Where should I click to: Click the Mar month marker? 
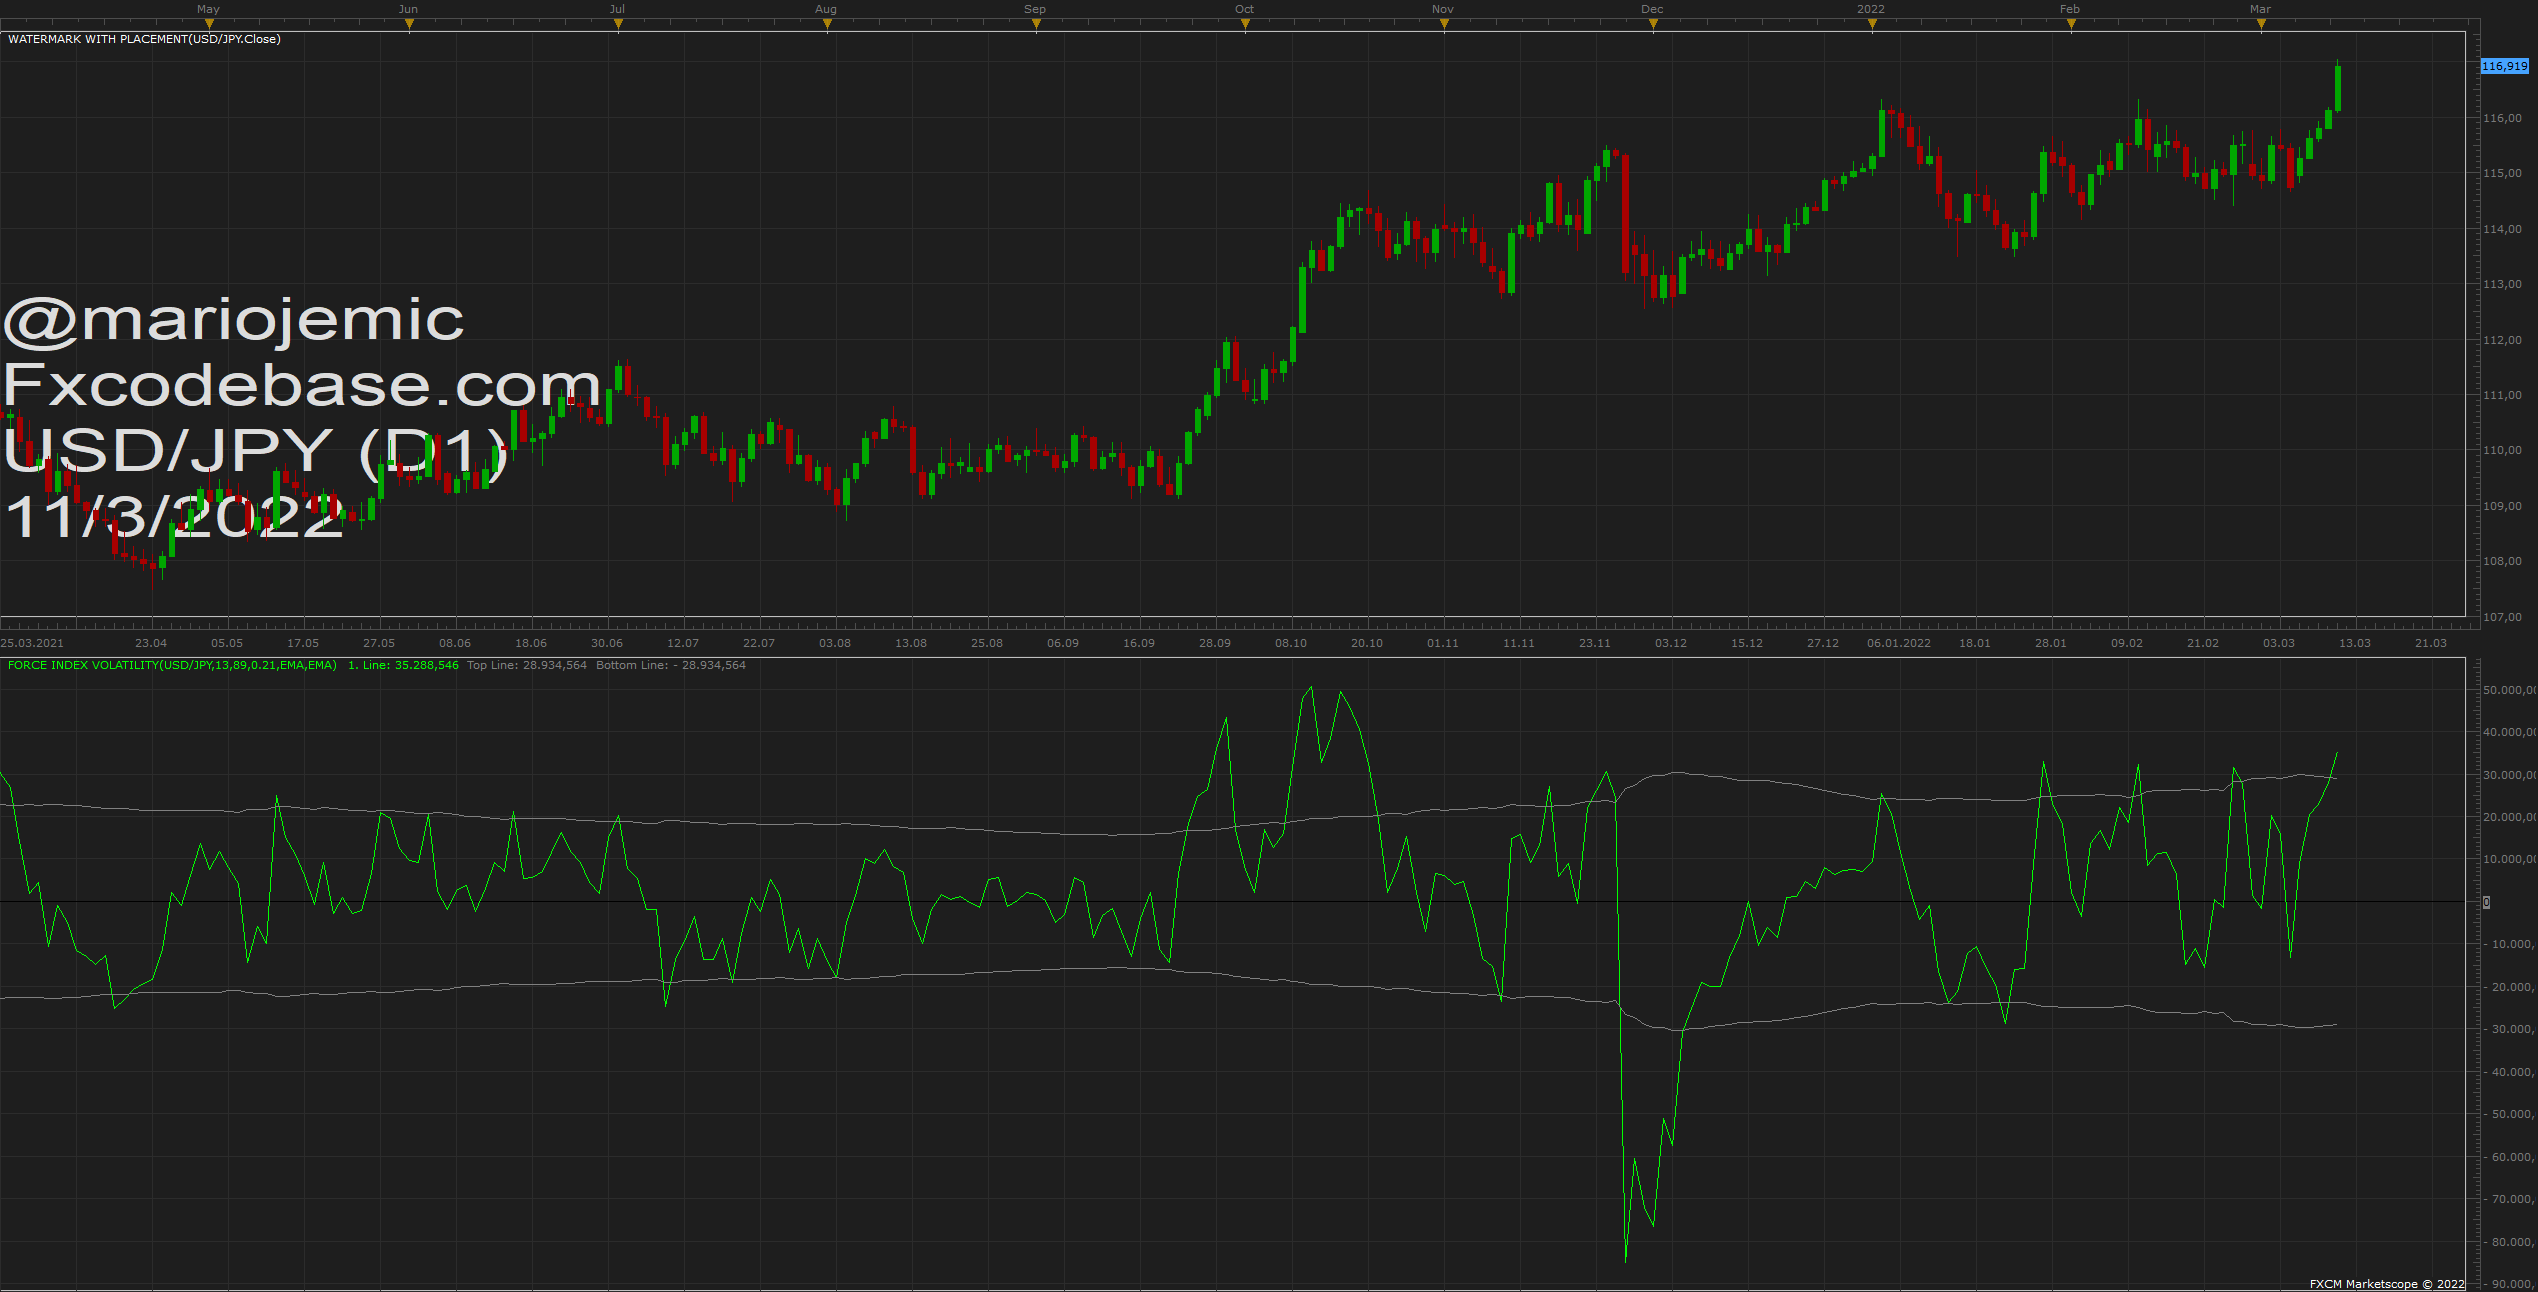tap(2260, 9)
